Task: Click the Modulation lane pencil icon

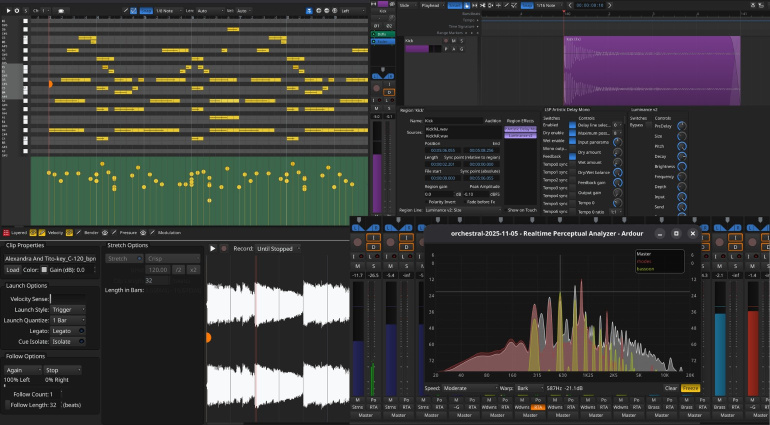Action: 150,232
